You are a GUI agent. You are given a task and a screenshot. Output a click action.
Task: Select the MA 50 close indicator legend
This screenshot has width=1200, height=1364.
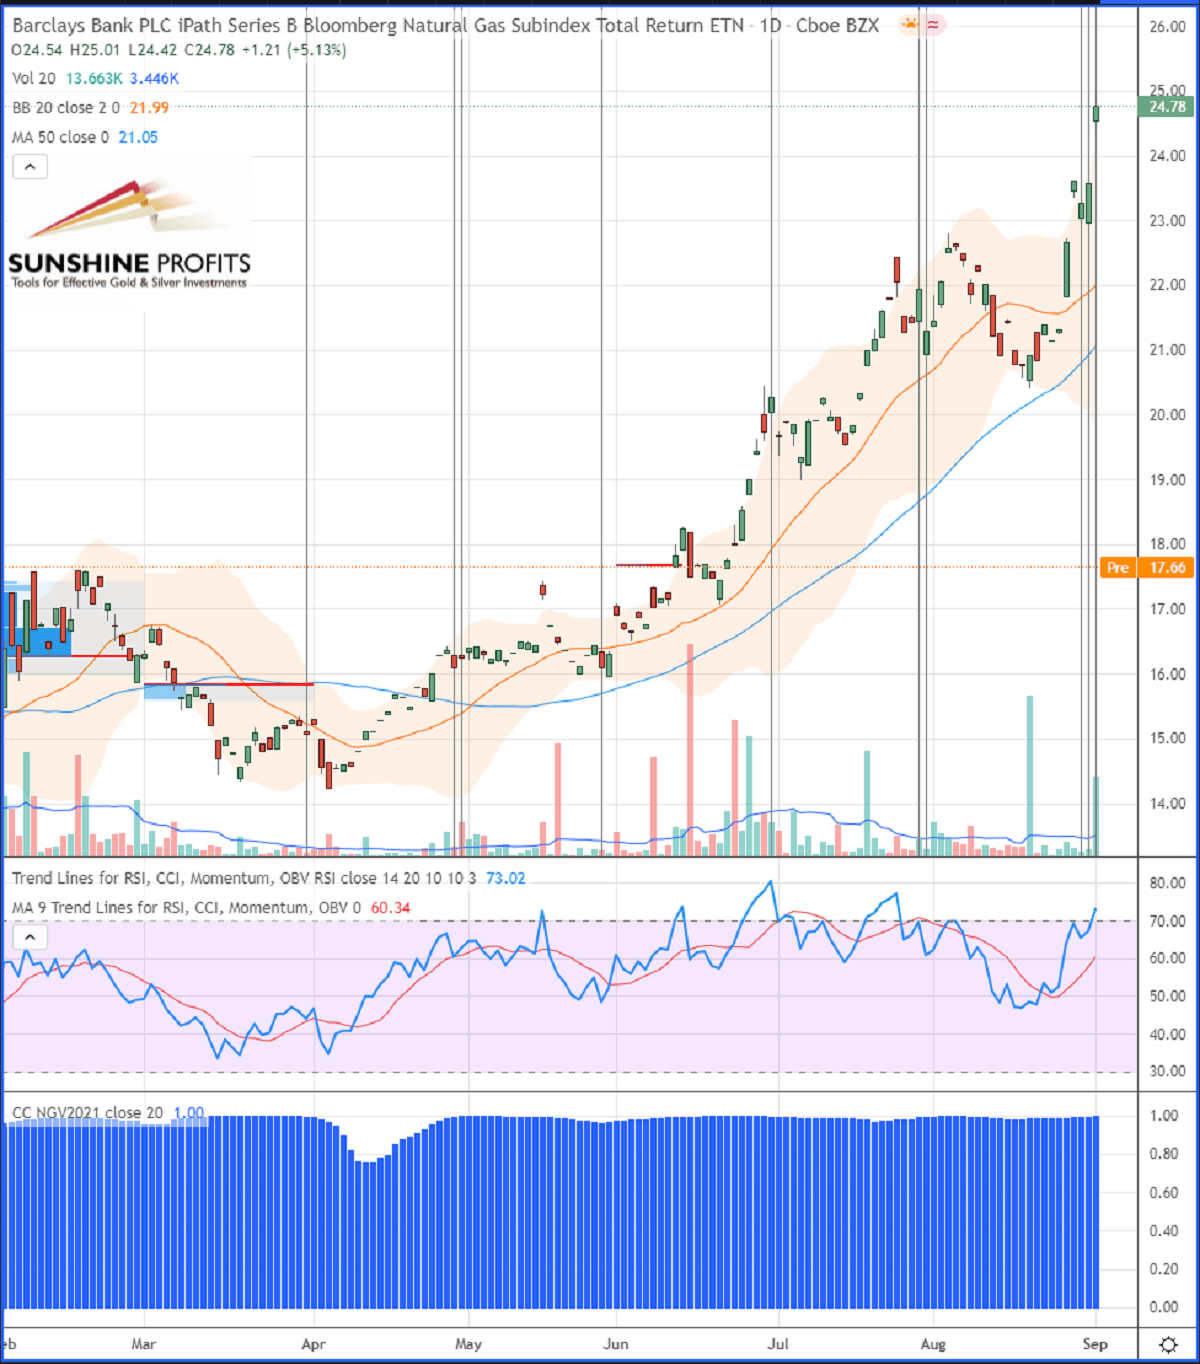coord(60,138)
